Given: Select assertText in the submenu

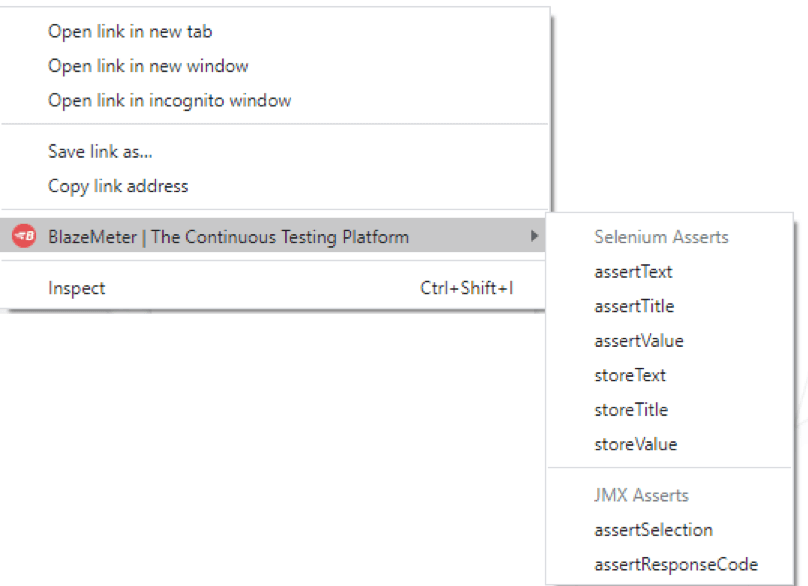Looking at the screenshot, I should click(633, 272).
